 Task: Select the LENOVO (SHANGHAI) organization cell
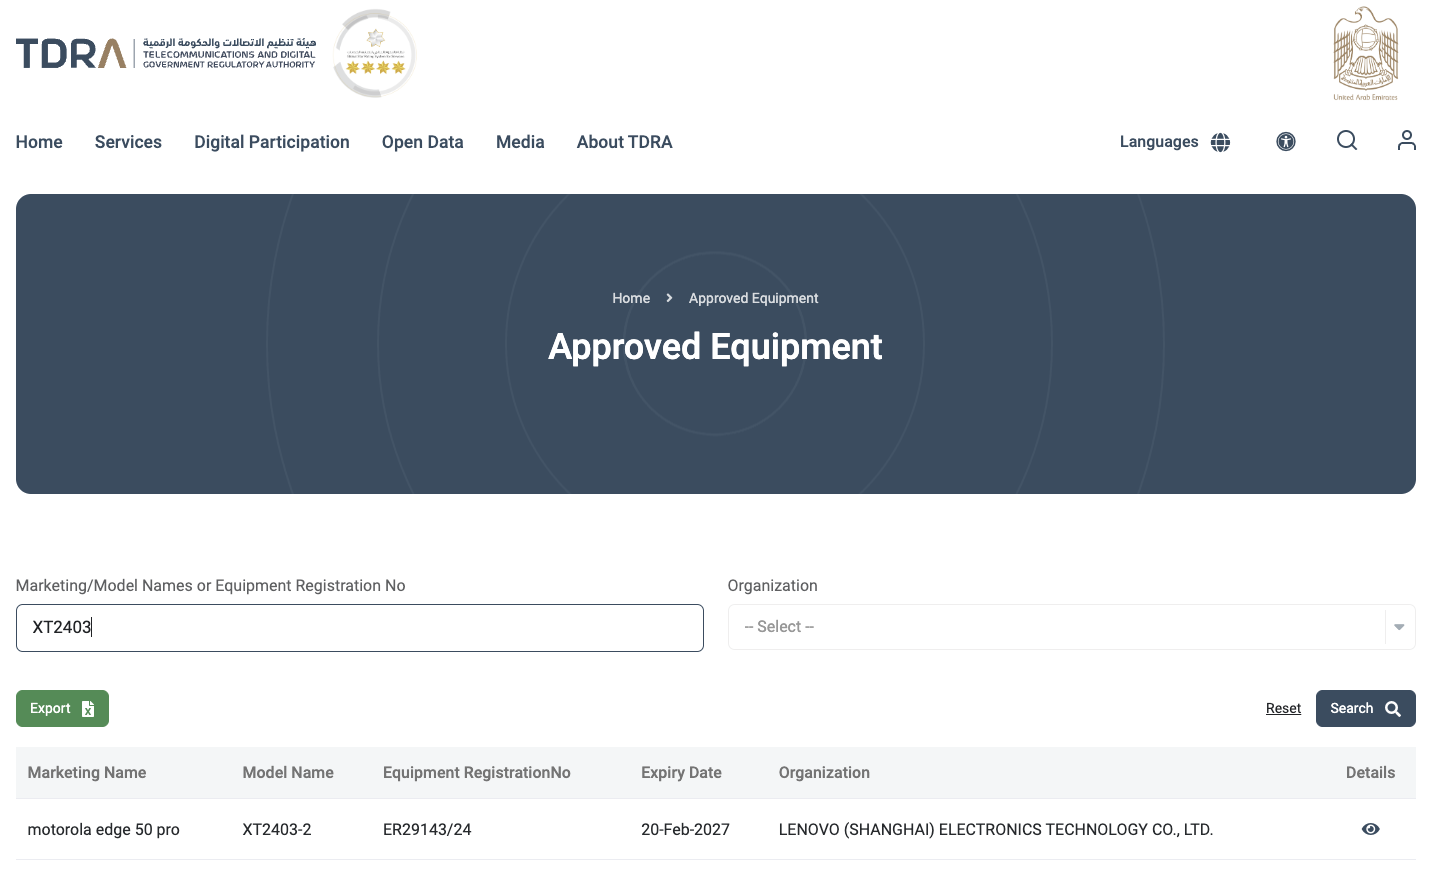(x=996, y=829)
